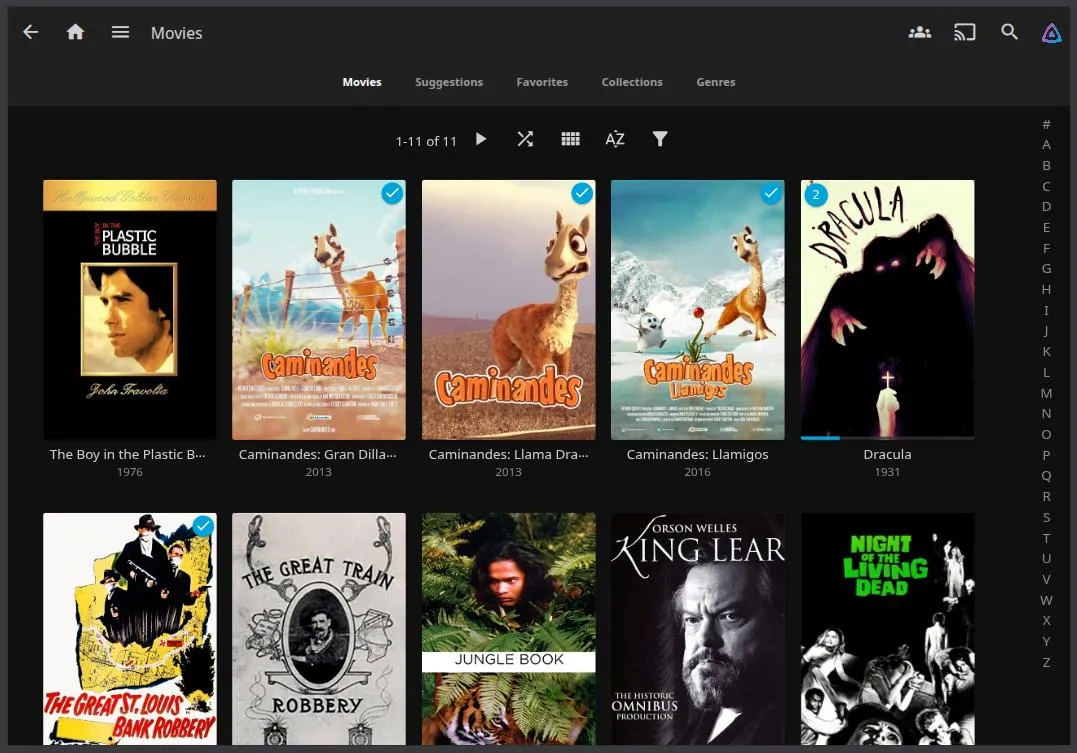The height and width of the screenshot is (753, 1077).
Task: Shuffle the movie library
Action: pyautogui.click(x=525, y=139)
